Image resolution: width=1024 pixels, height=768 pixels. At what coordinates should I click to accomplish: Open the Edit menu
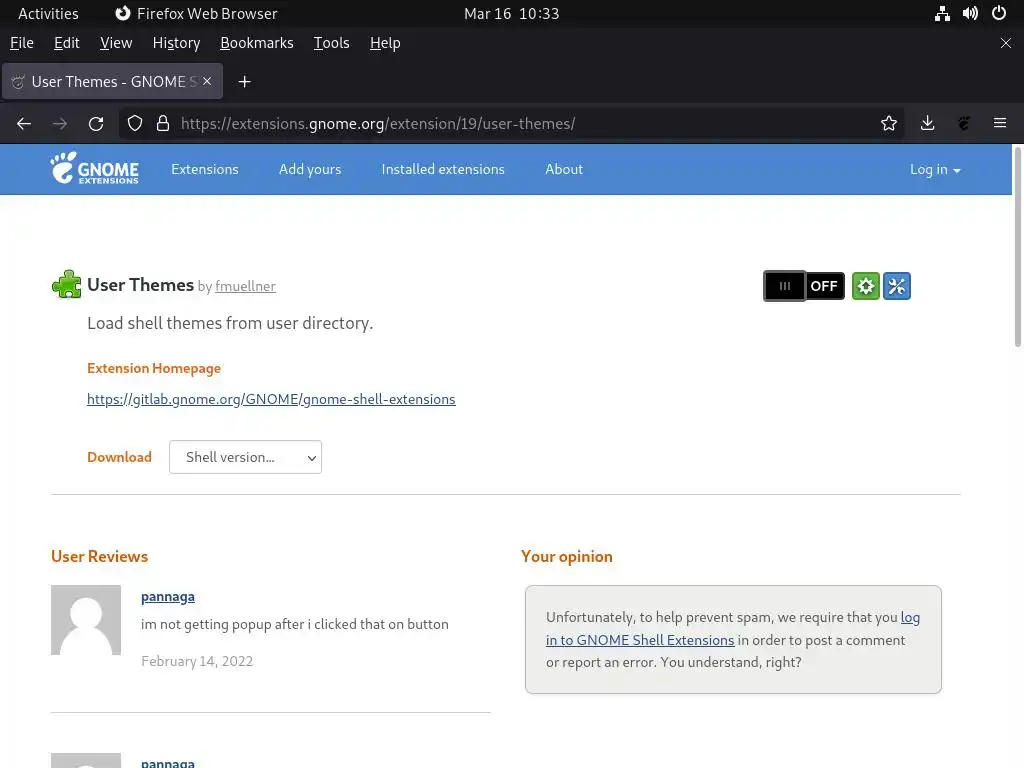[x=67, y=43]
